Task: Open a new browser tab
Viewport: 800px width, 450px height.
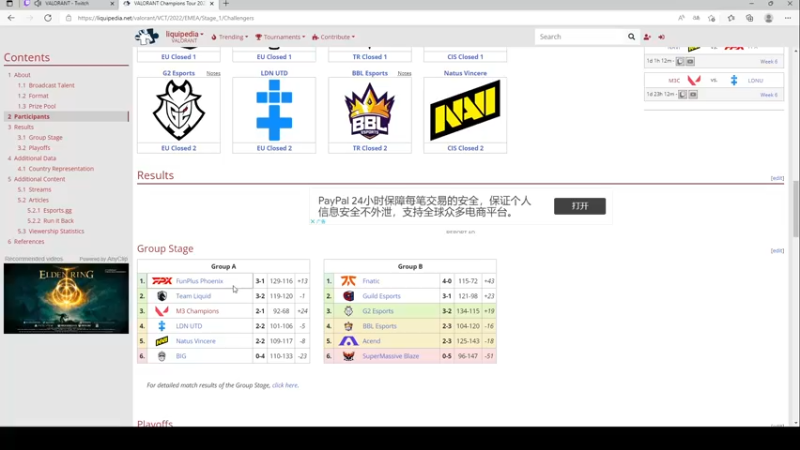Action: (226, 4)
